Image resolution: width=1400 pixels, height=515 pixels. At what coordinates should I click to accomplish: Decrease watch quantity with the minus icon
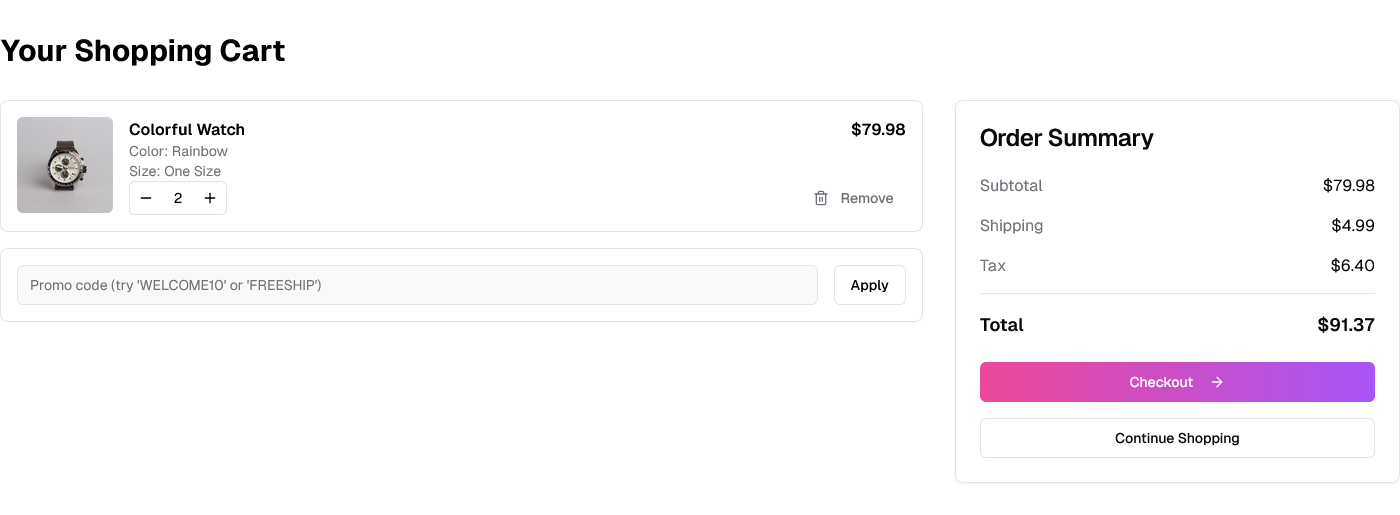pyautogui.click(x=146, y=198)
